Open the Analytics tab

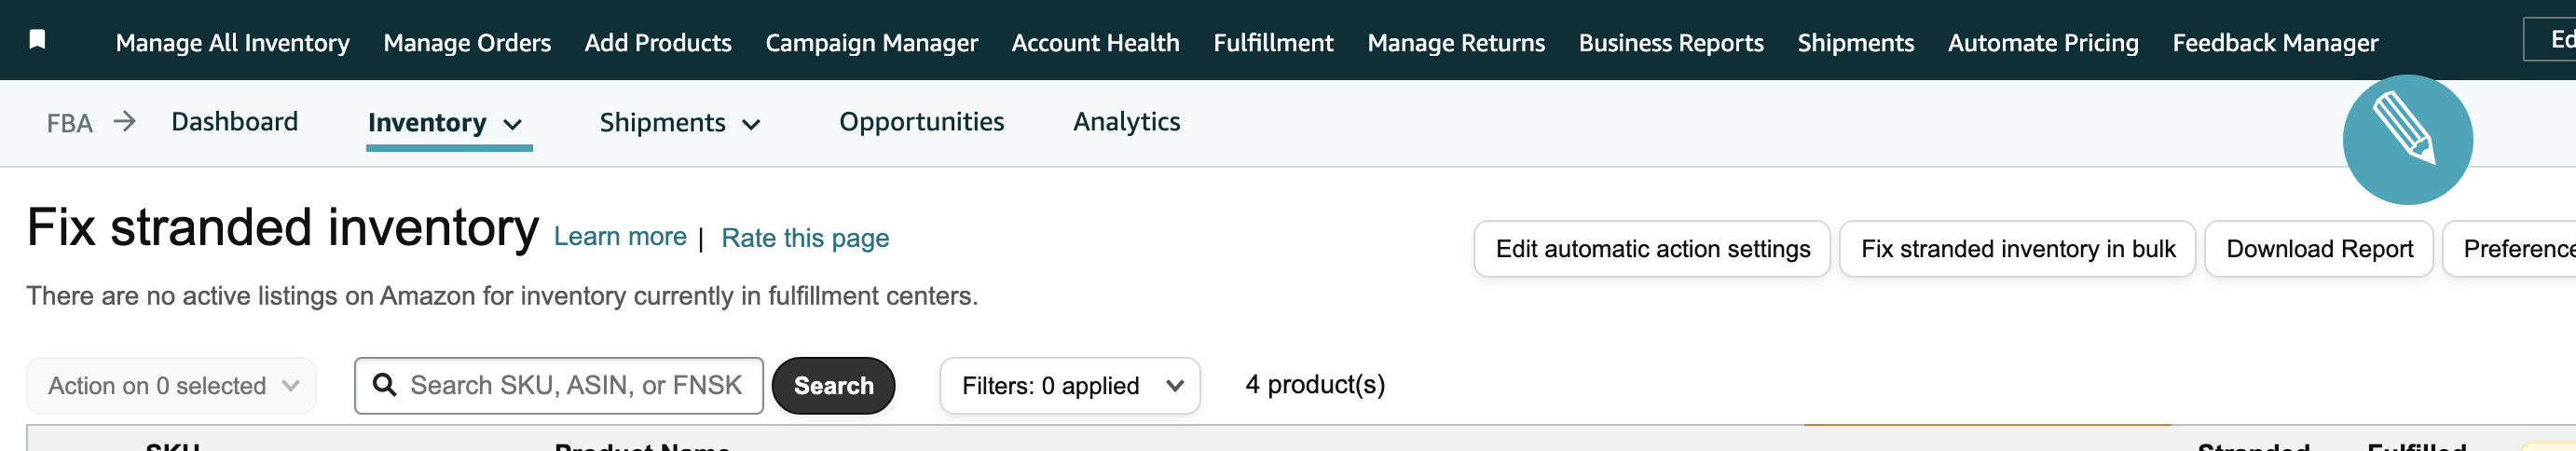pos(1126,122)
